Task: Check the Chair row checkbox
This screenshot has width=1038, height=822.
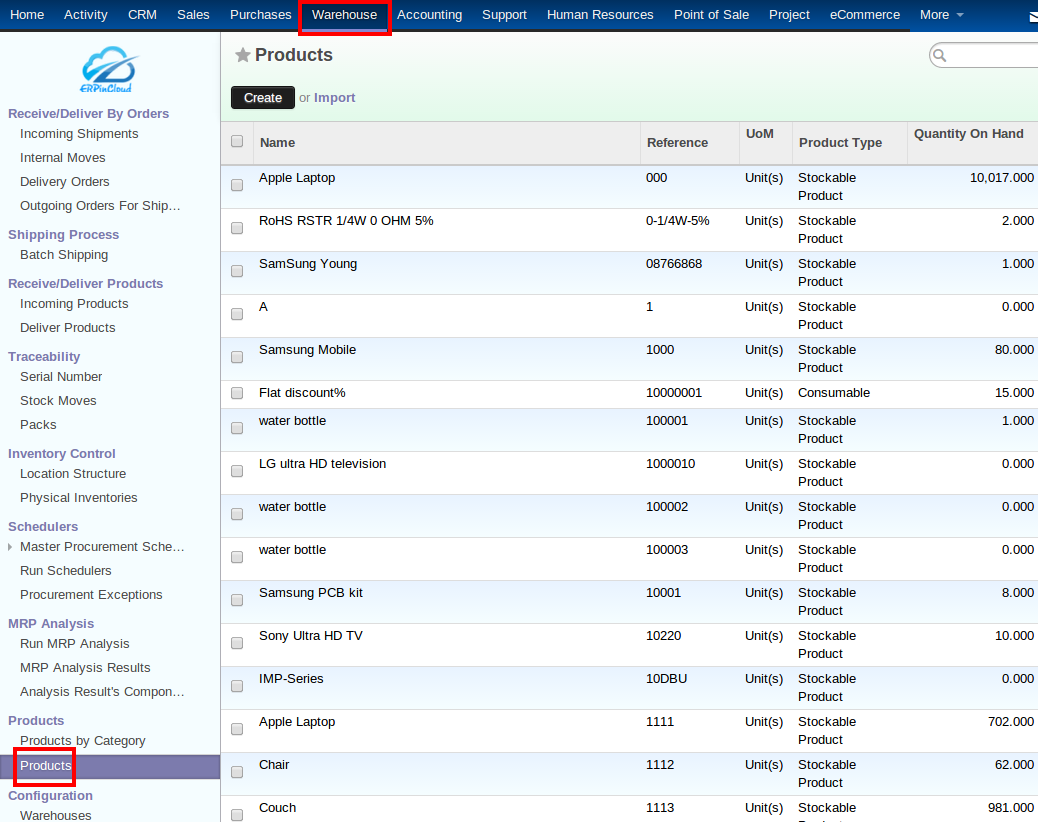Action: [237, 772]
